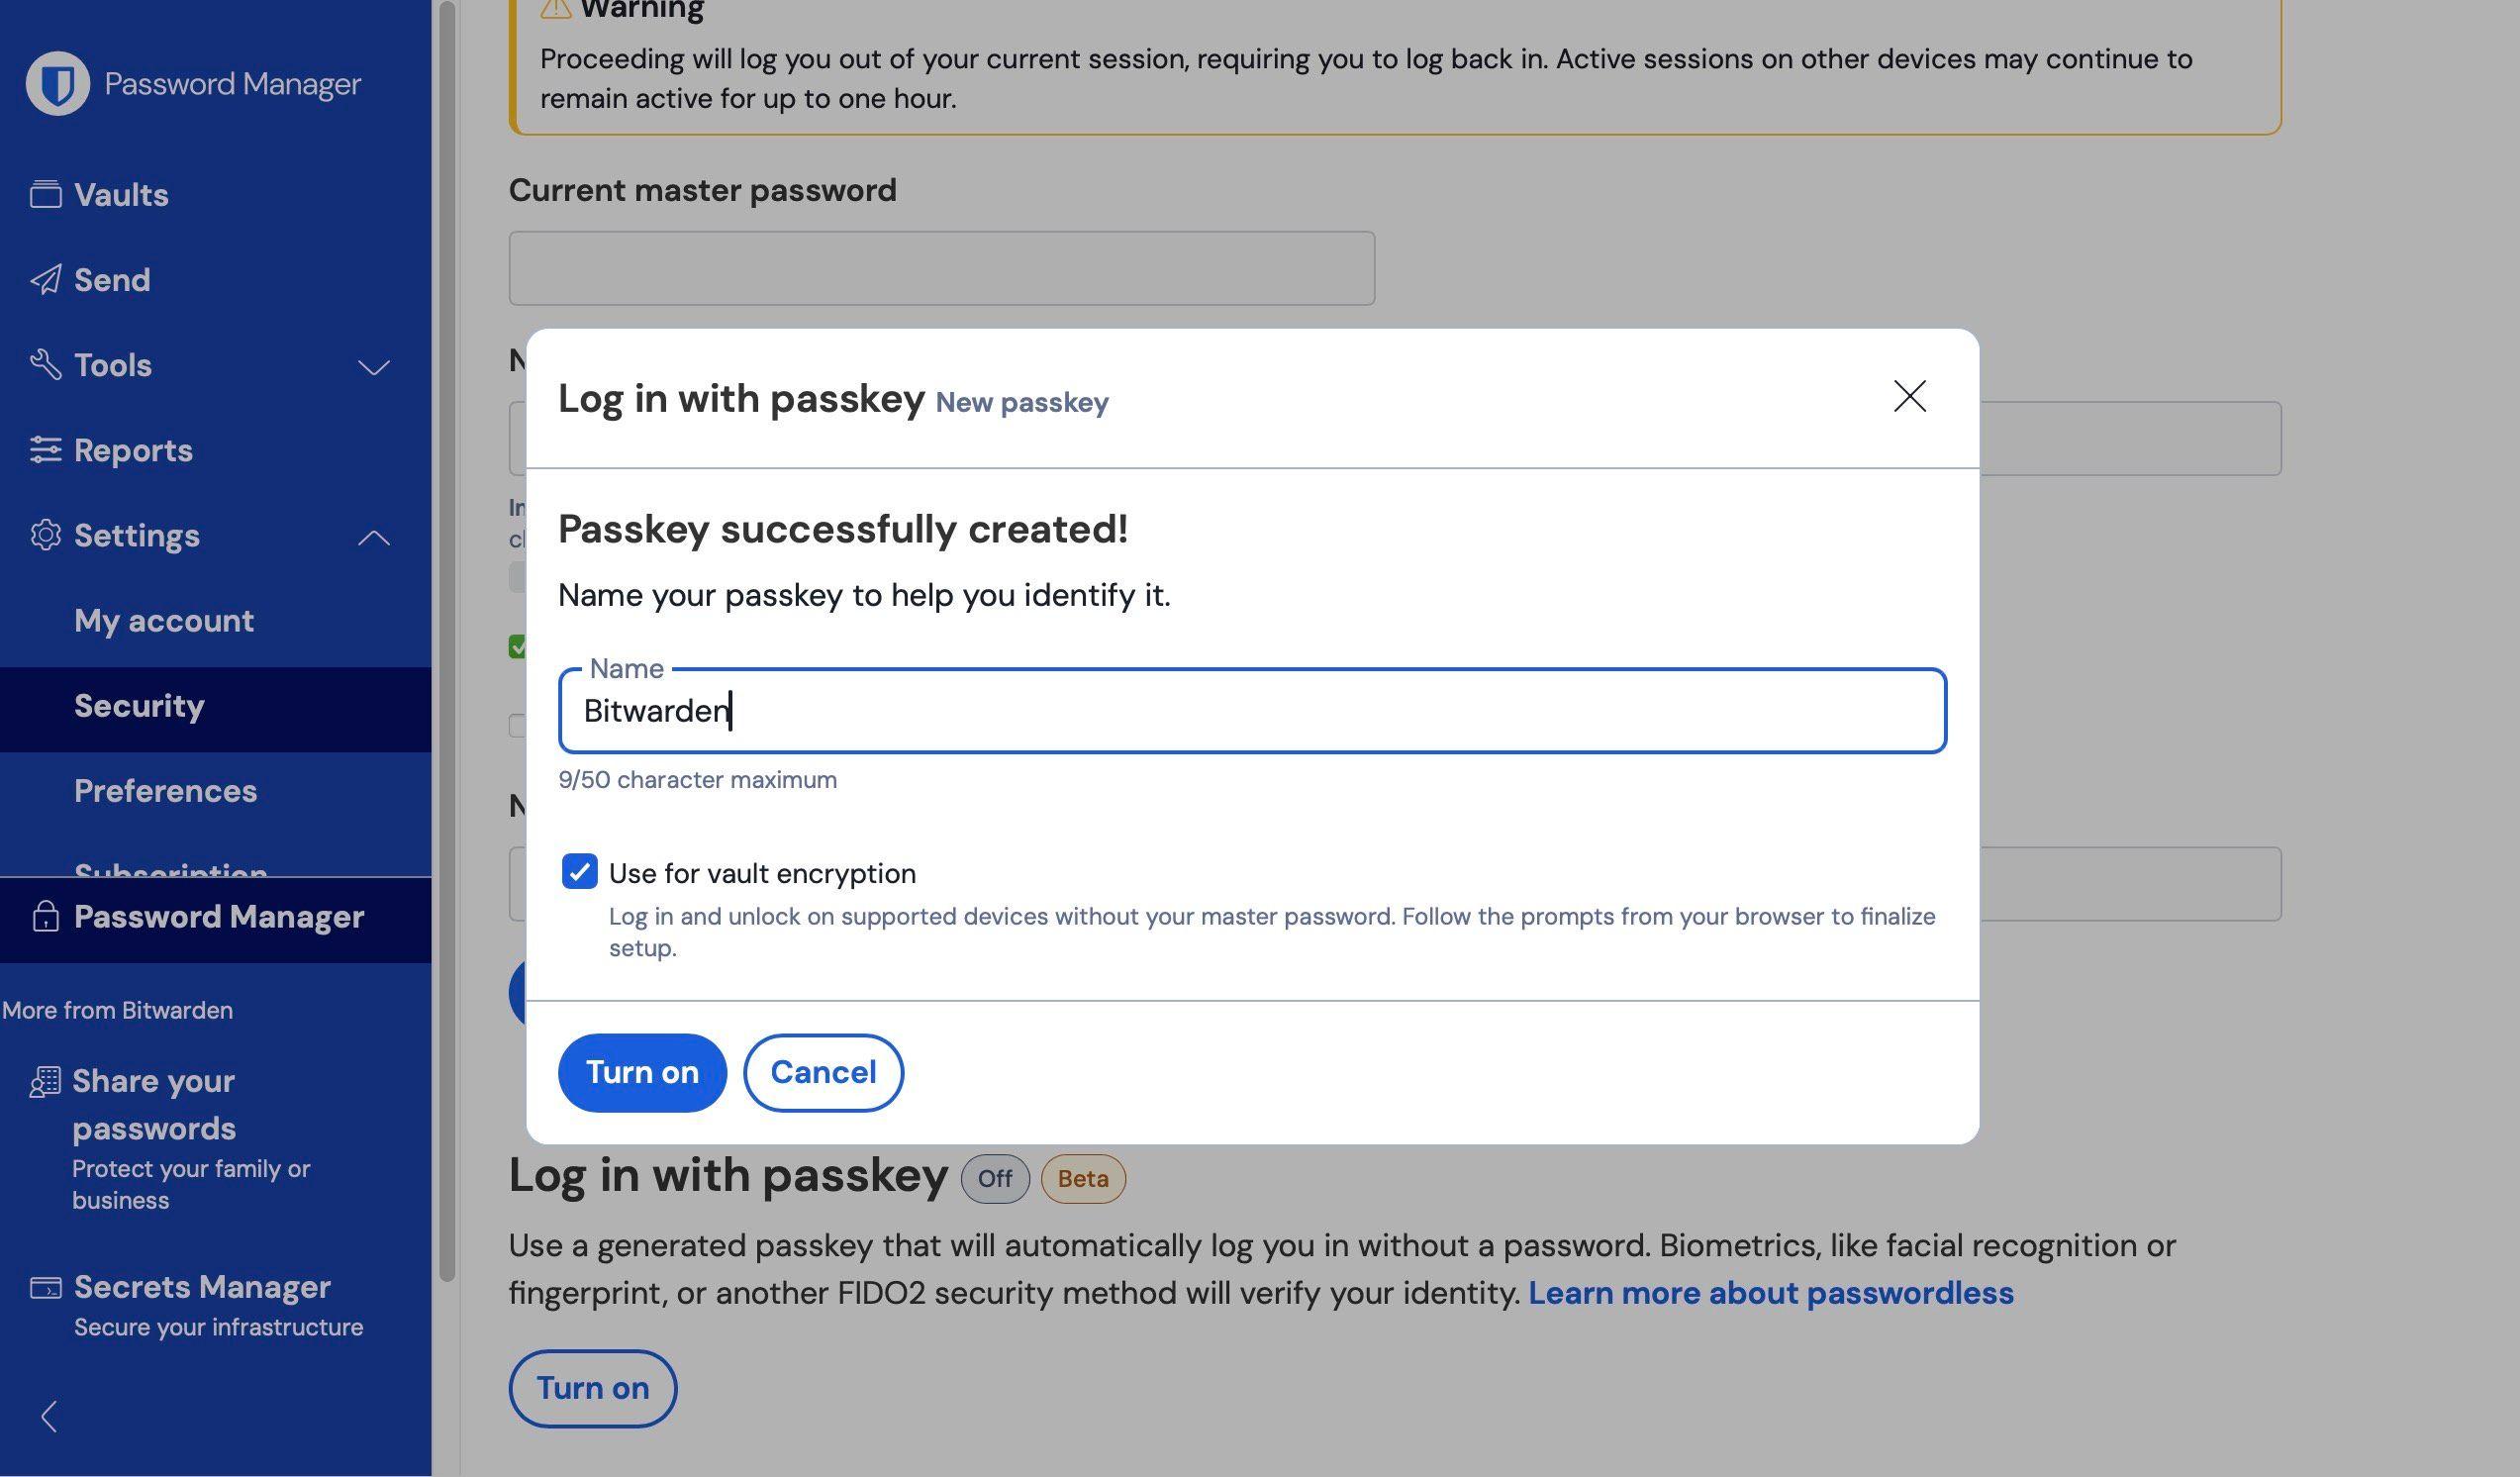Collapse the sidebar with the arrow
The image size is (2520, 1477).
click(49, 1416)
